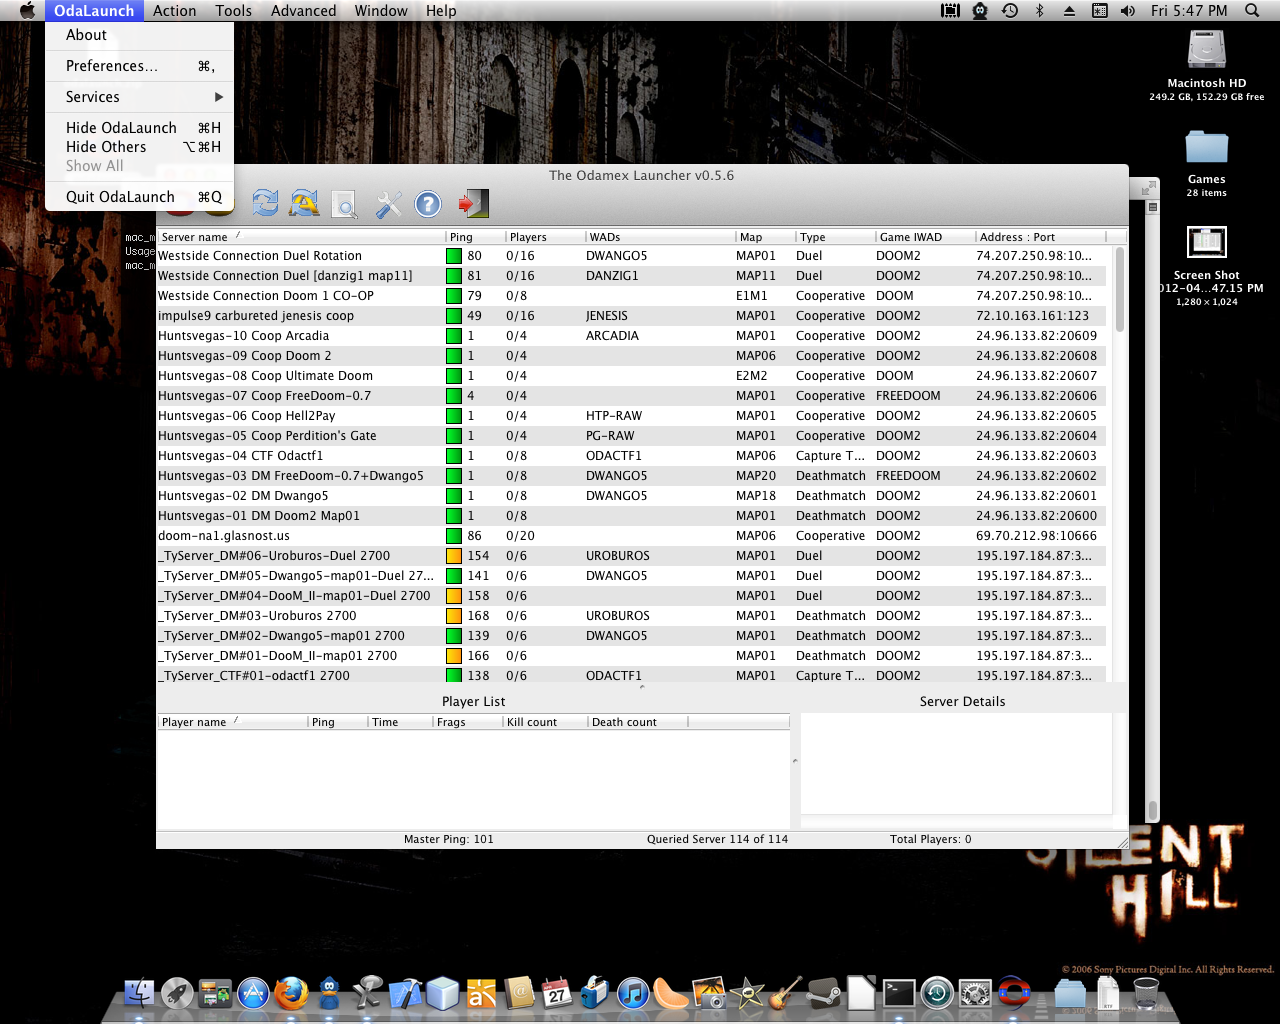Open the Volume control in menu bar
1280x1024 pixels.
click(x=1128, y=11)
